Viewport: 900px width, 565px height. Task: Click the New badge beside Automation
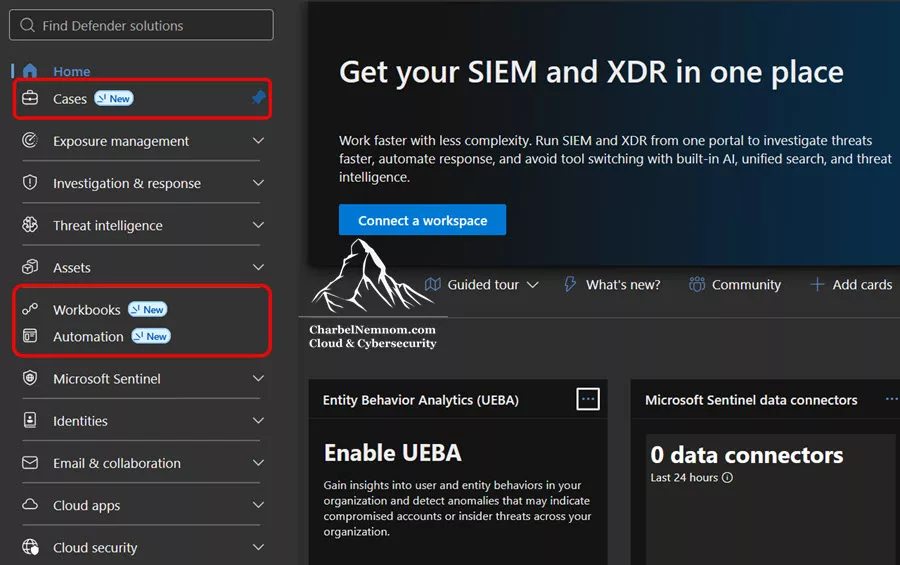(x=151, y=336)
